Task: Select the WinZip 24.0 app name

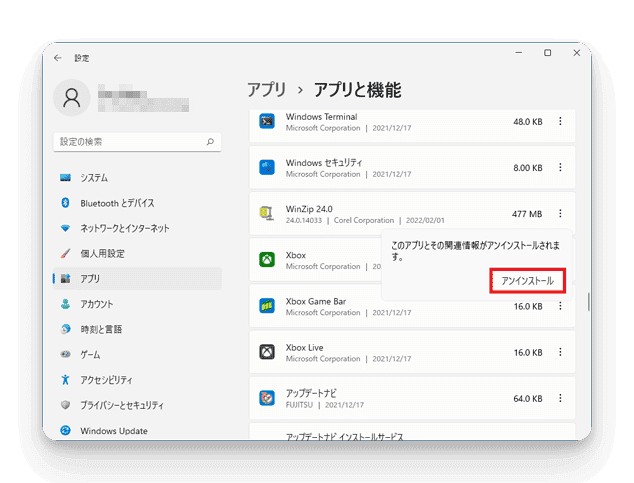Action: tap(309, 209)
